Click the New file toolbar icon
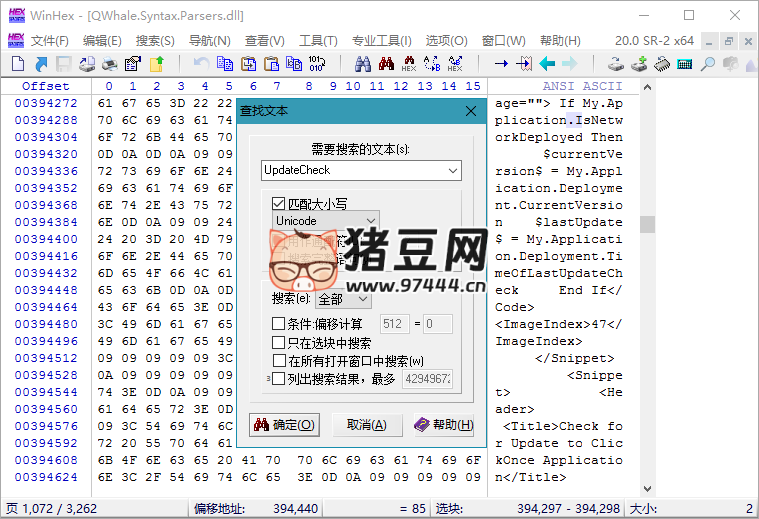Screen dimensions: 759x519 click(x=18, y=63)
